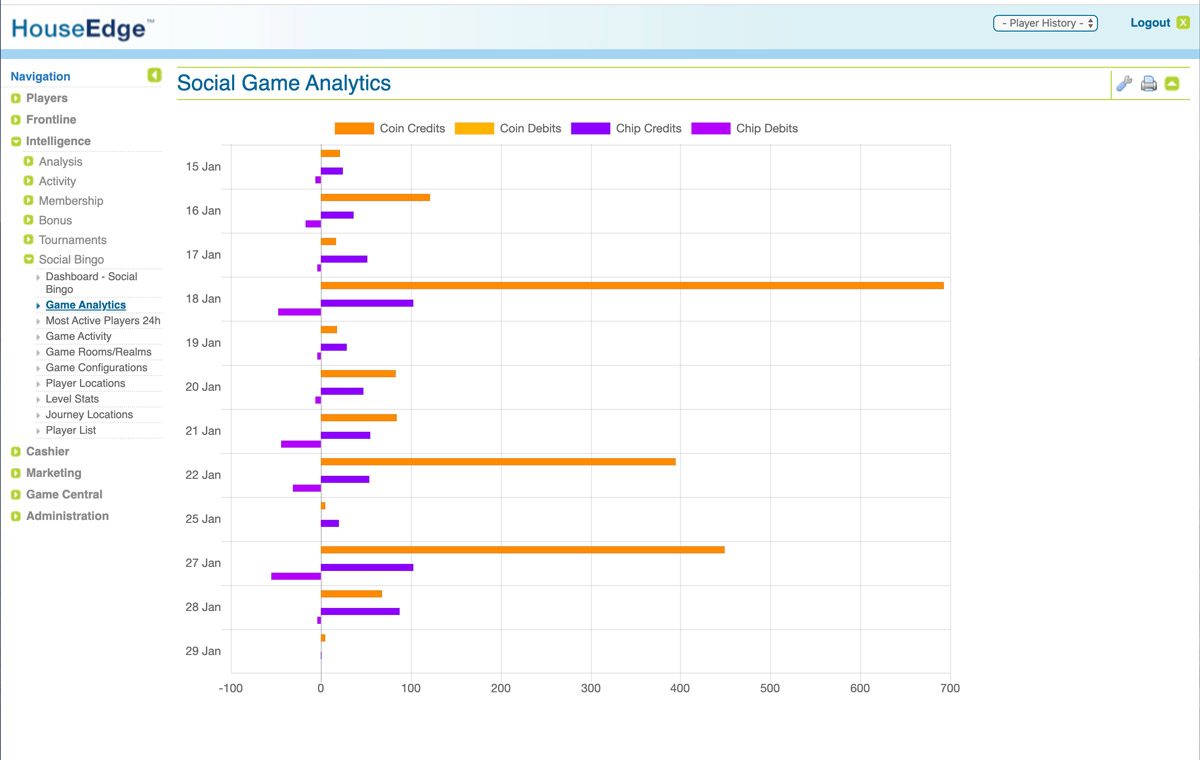Image resolution: width=1200 pixels, height=760 pixels.
Task: Click the 18 Jan Chip Credits bar
Action: (x=367, y=303)
